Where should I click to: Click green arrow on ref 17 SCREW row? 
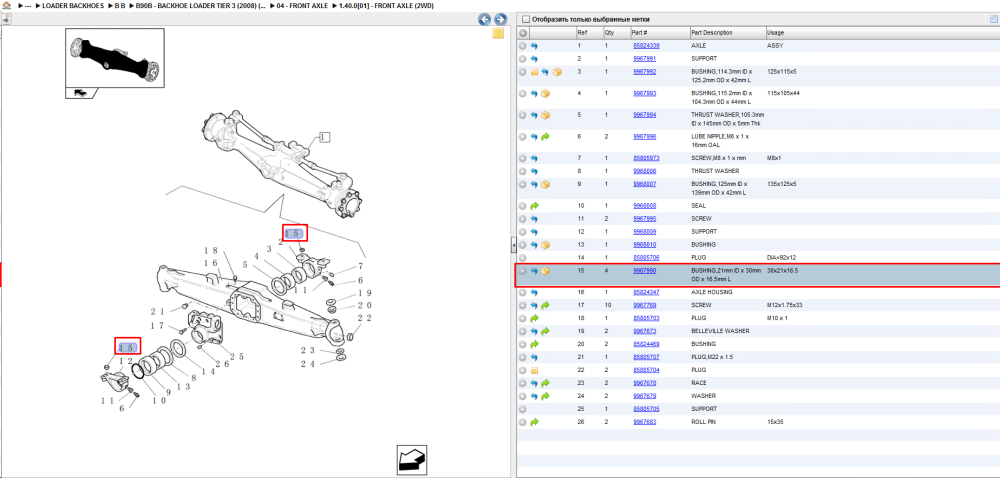coord(545,305)
